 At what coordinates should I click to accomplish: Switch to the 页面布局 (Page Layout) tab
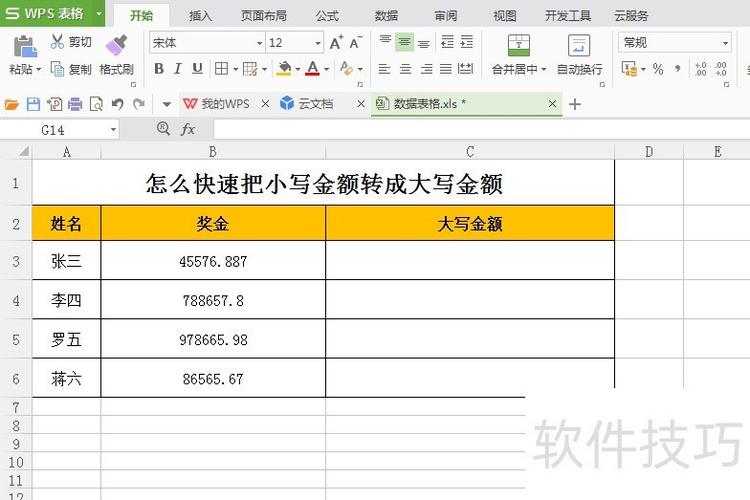[264, 16]
